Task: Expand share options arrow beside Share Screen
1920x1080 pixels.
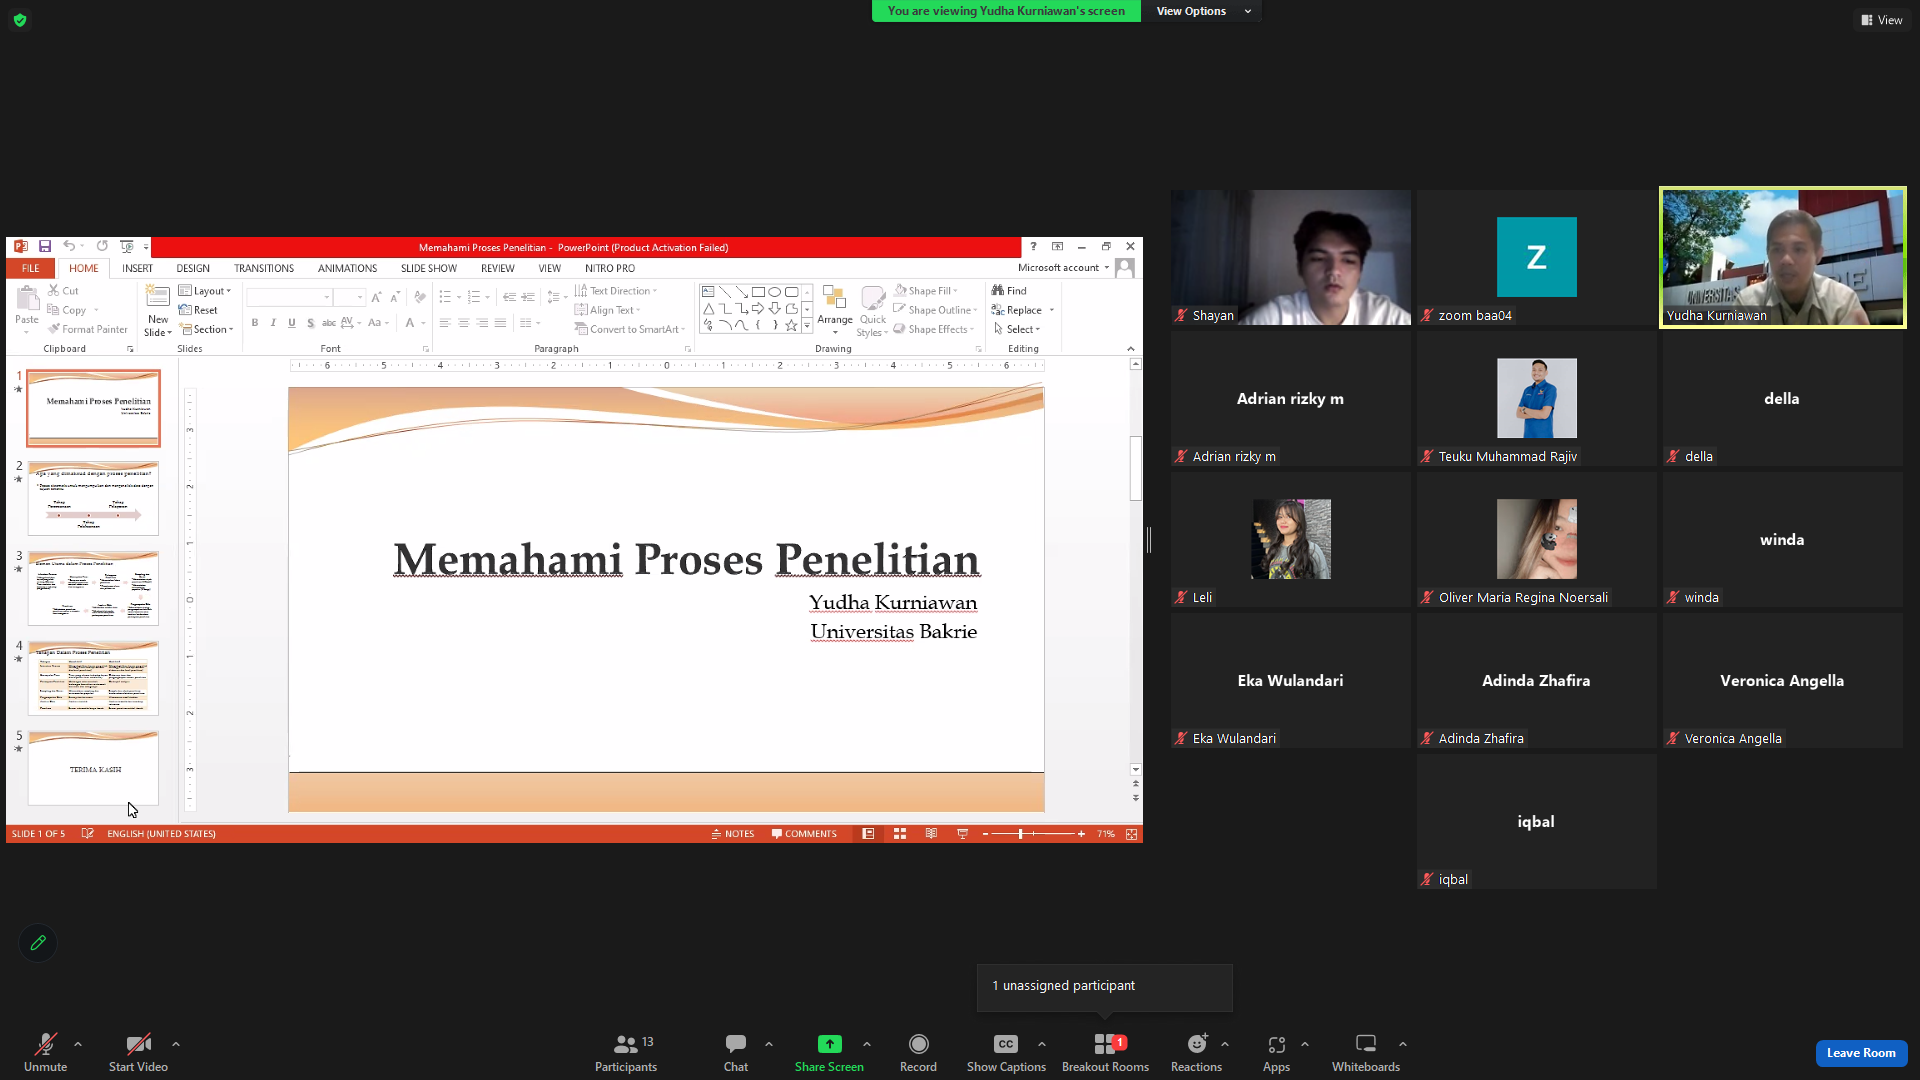Action: 867,1044
